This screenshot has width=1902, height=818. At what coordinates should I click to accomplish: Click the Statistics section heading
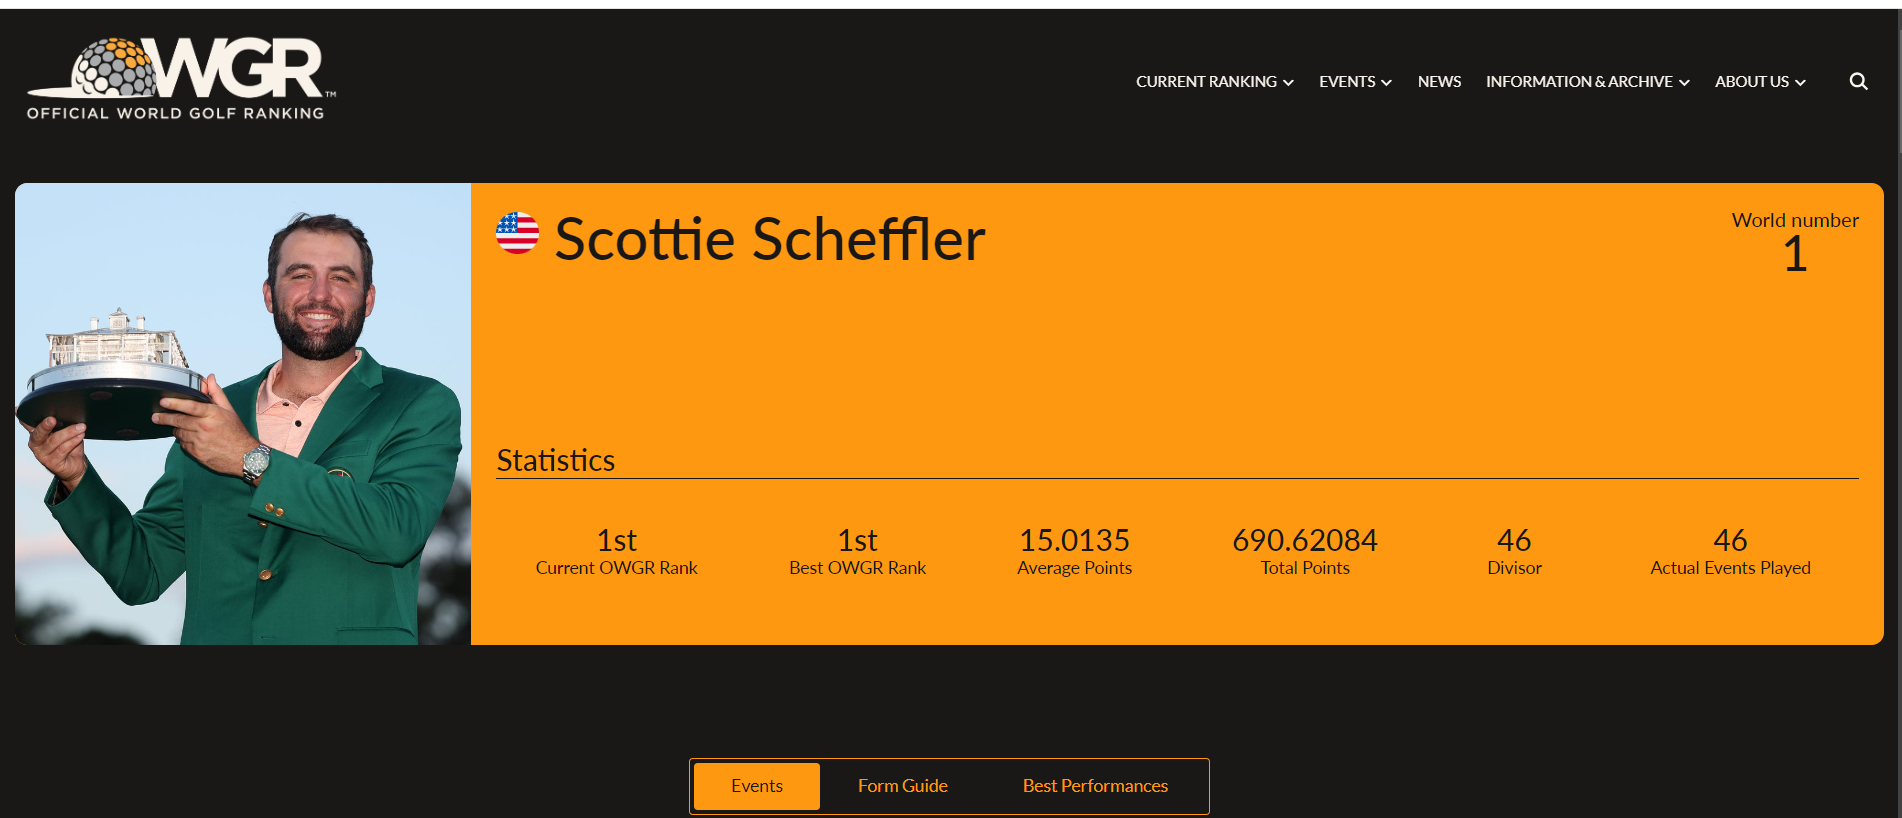pyautogui.click(x=556, y=460)
